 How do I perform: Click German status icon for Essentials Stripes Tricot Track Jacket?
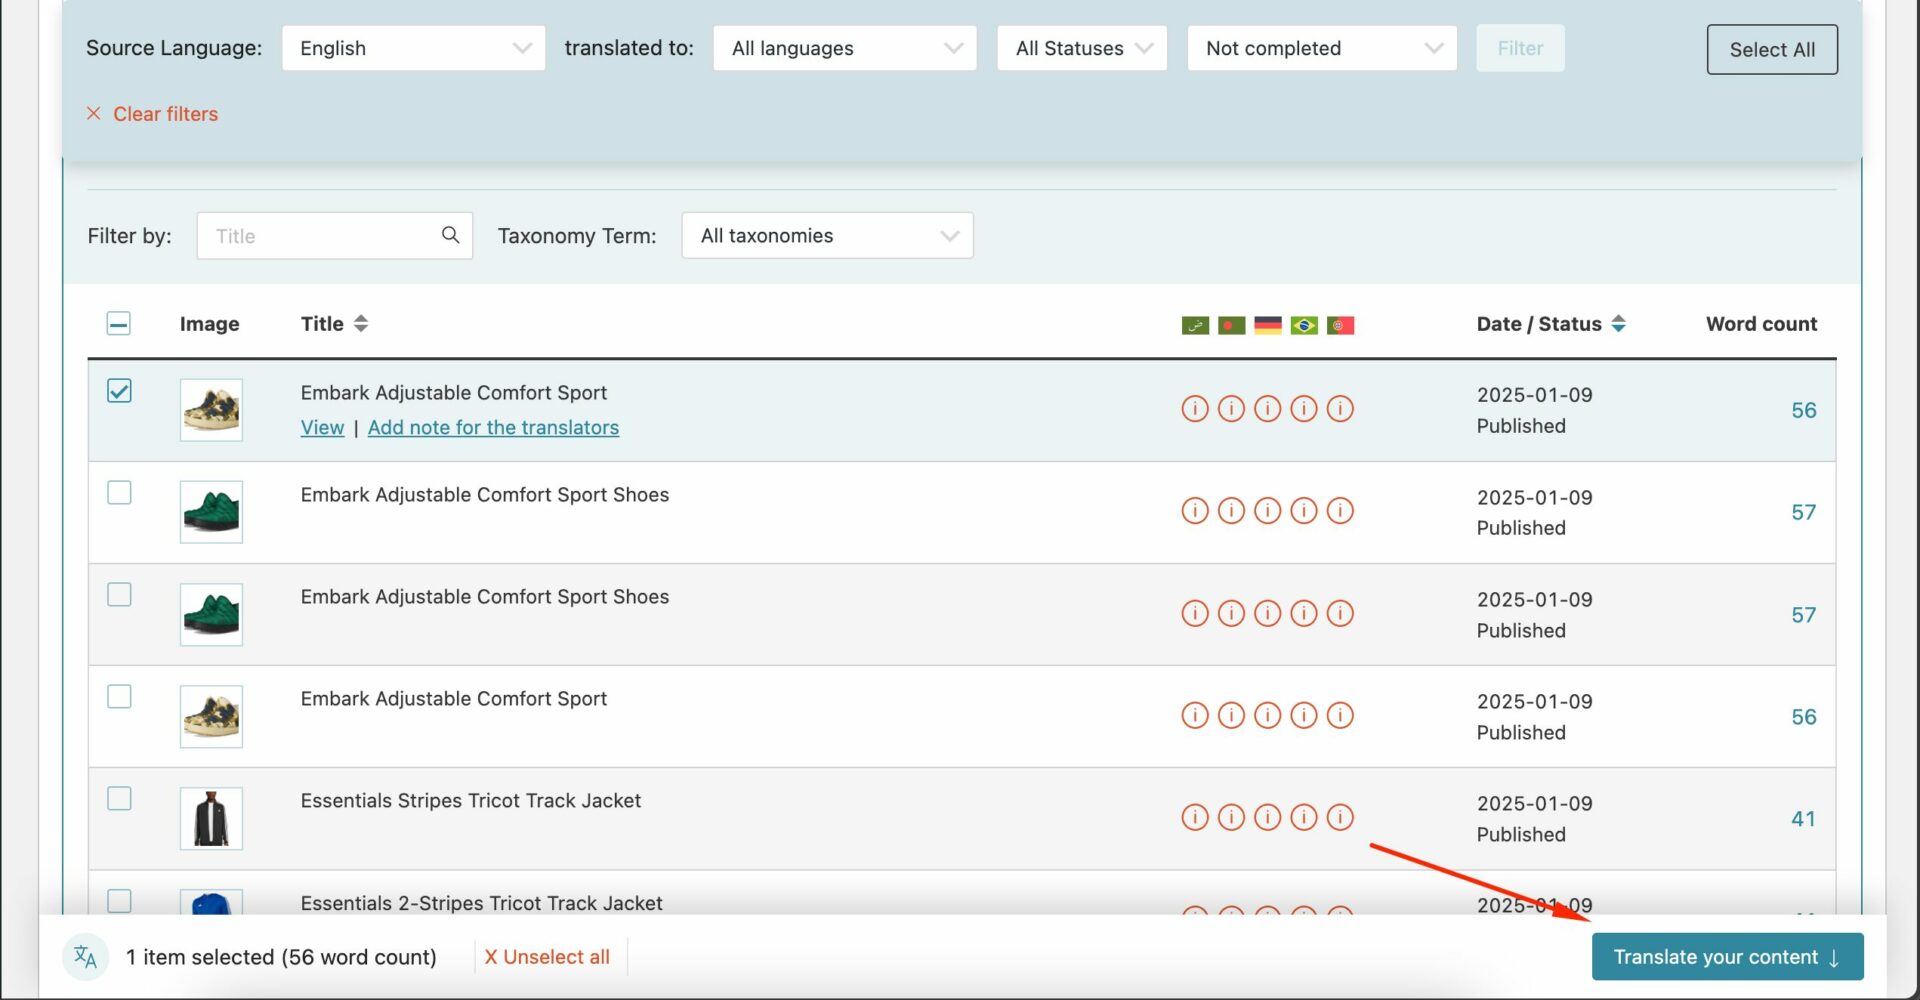[1267, 817]
